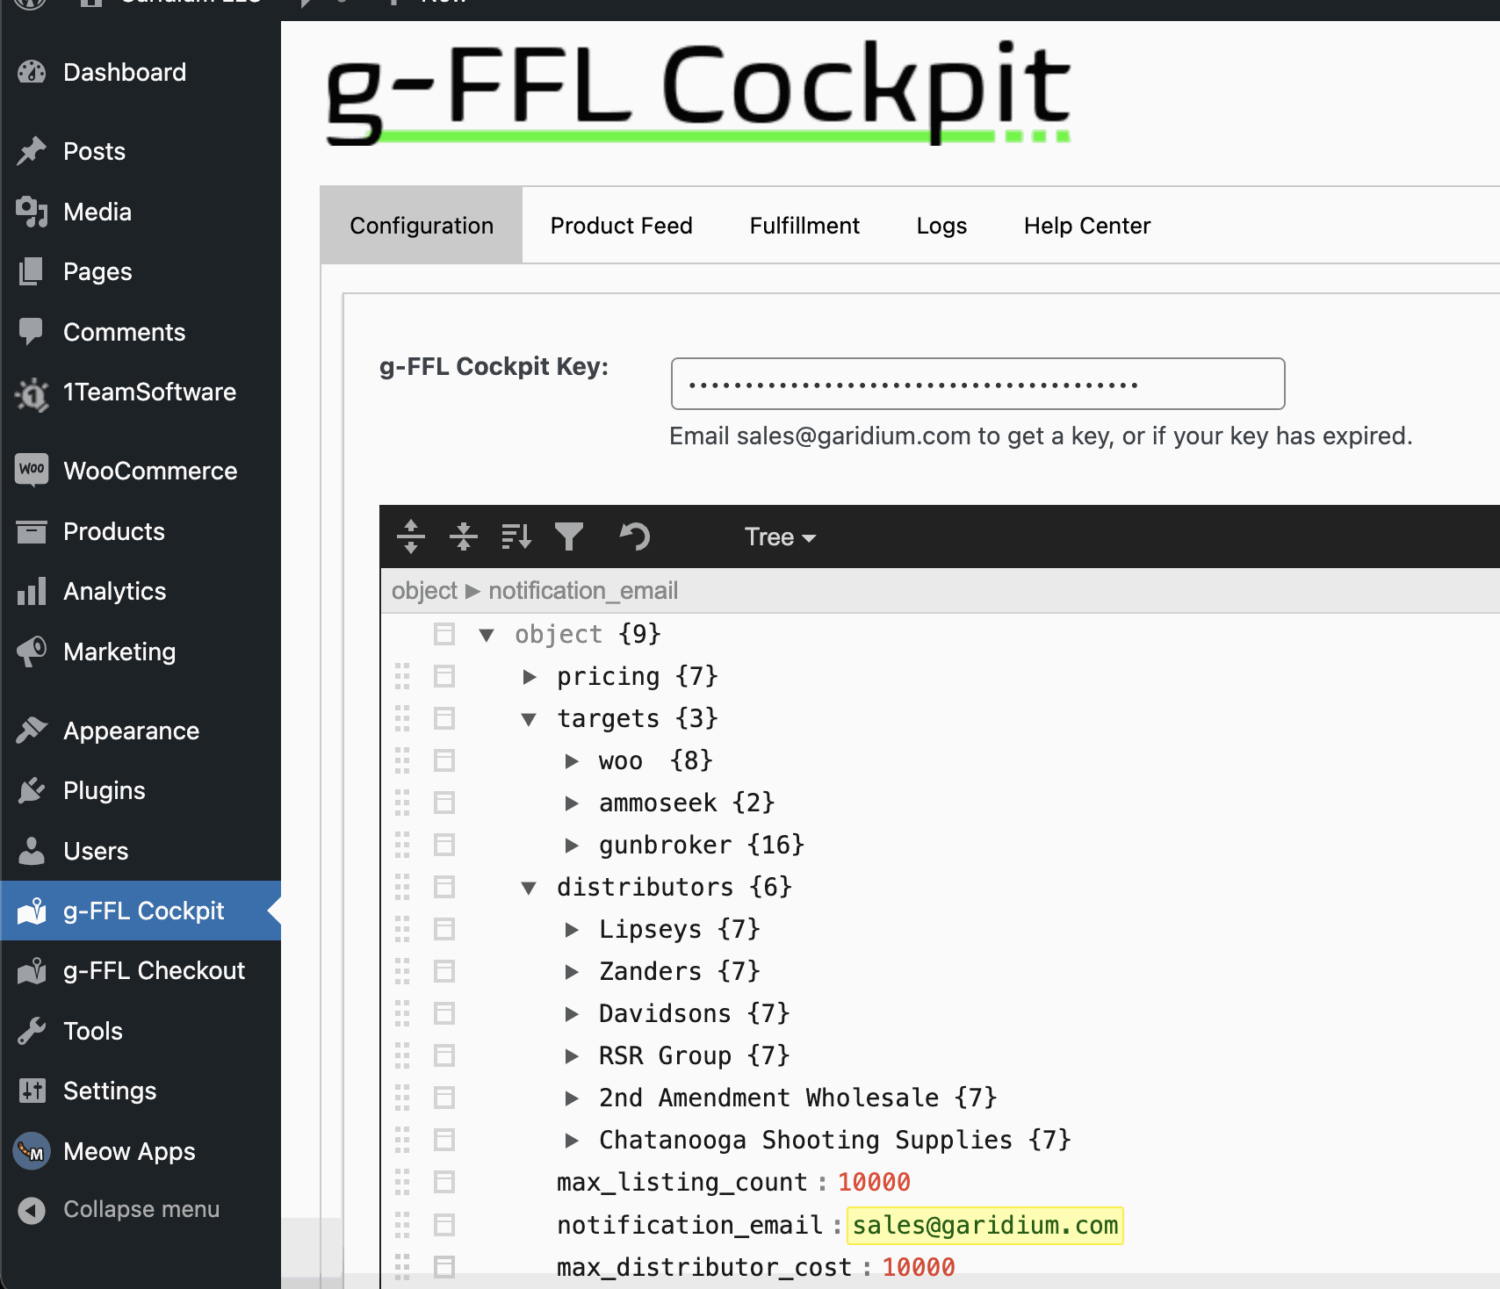Click the Pages icon in sidebar
Viewport: 1500px width, 1289px height.
pyautogui.click(x=32, y=271)
